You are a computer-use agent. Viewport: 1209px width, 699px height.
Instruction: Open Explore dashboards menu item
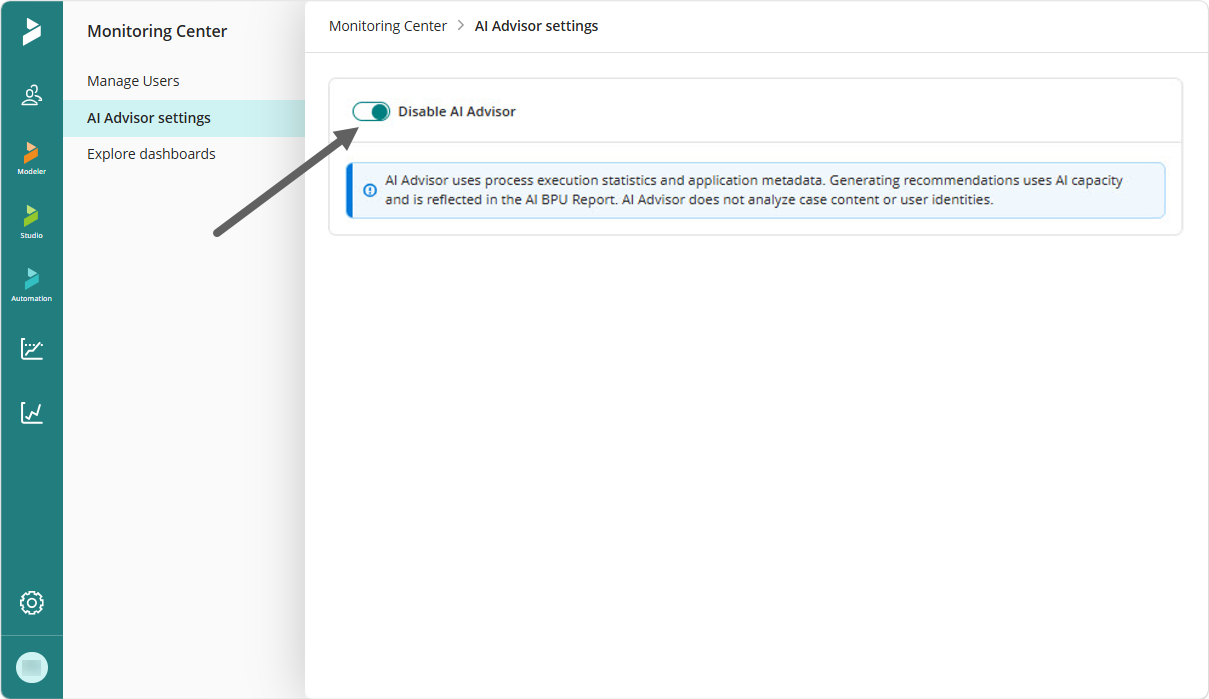tap(151, 154)
